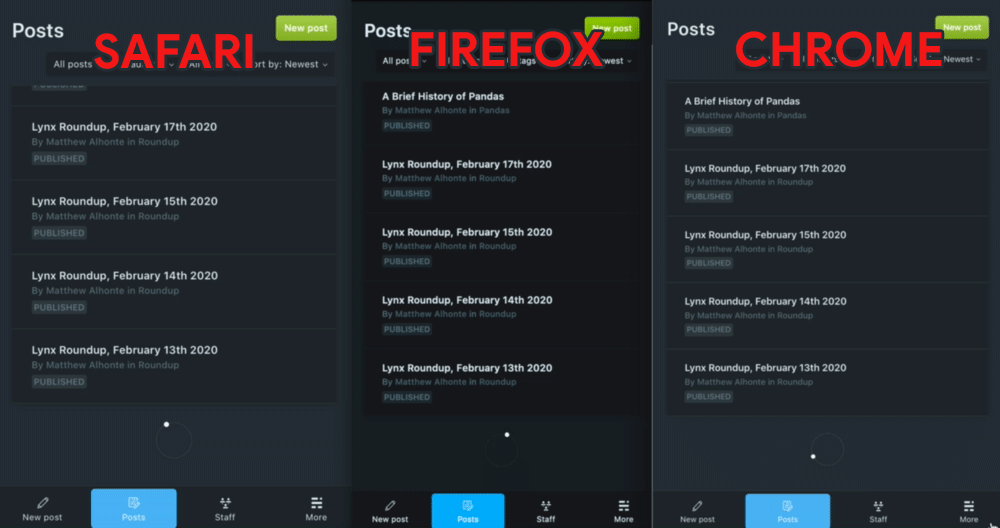1000x528 pixels.
Task: Open the All posts filter dropdown in Safari panel
Action: point(74,64)
